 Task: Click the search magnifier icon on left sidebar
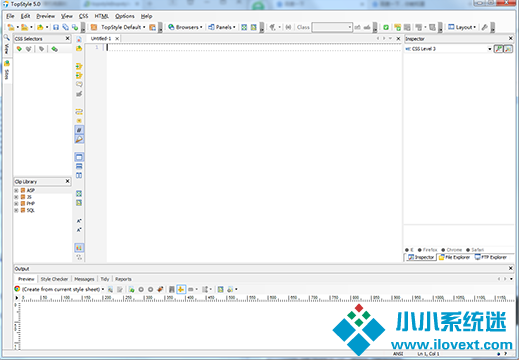pyautogui.click(x=6, y=37)
